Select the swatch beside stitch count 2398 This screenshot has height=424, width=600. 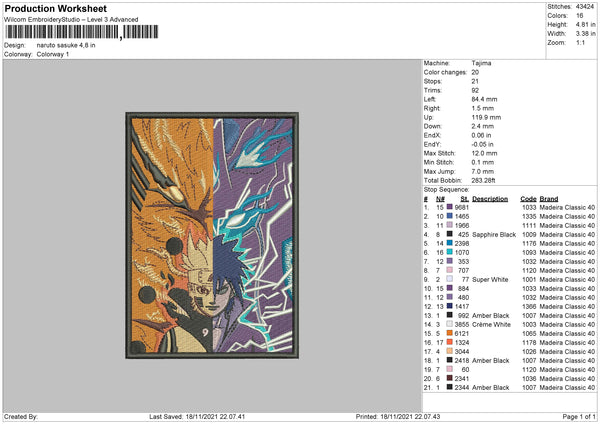click(x=450, y=243)
